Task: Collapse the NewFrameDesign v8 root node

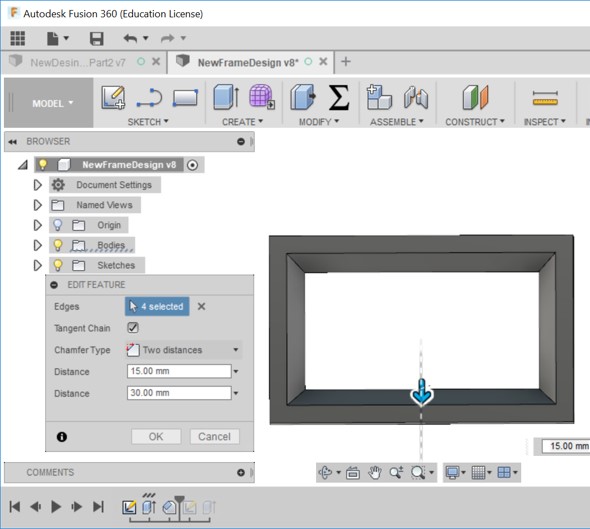Action: pos(23,165)
